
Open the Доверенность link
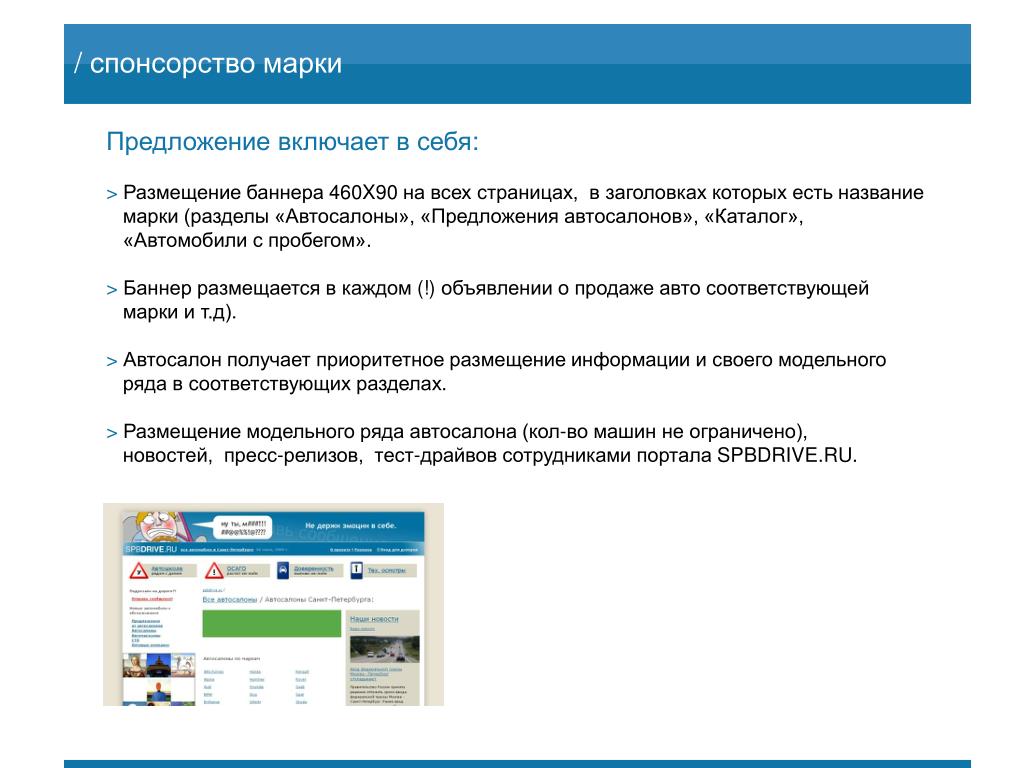[313, 569]
